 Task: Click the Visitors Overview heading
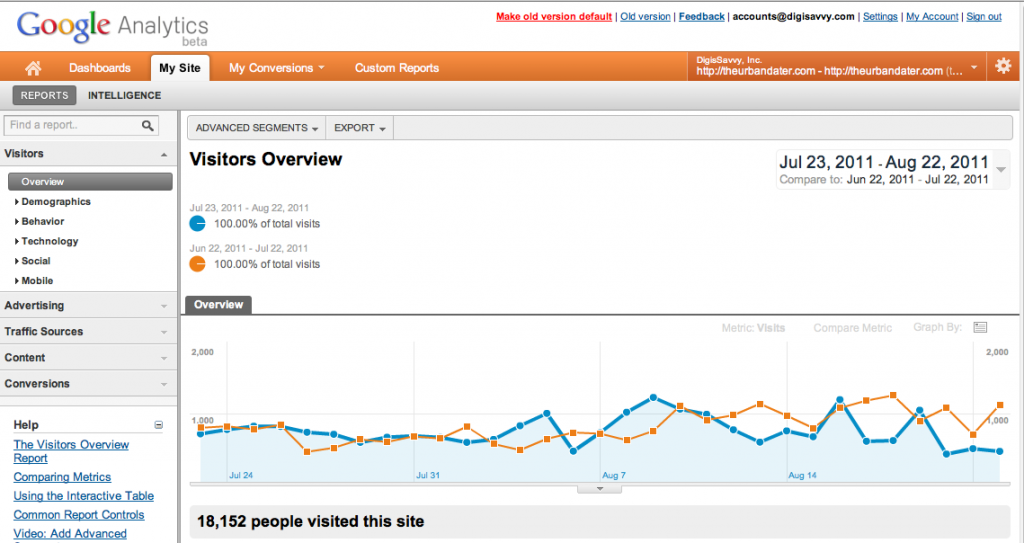point(266,159)
